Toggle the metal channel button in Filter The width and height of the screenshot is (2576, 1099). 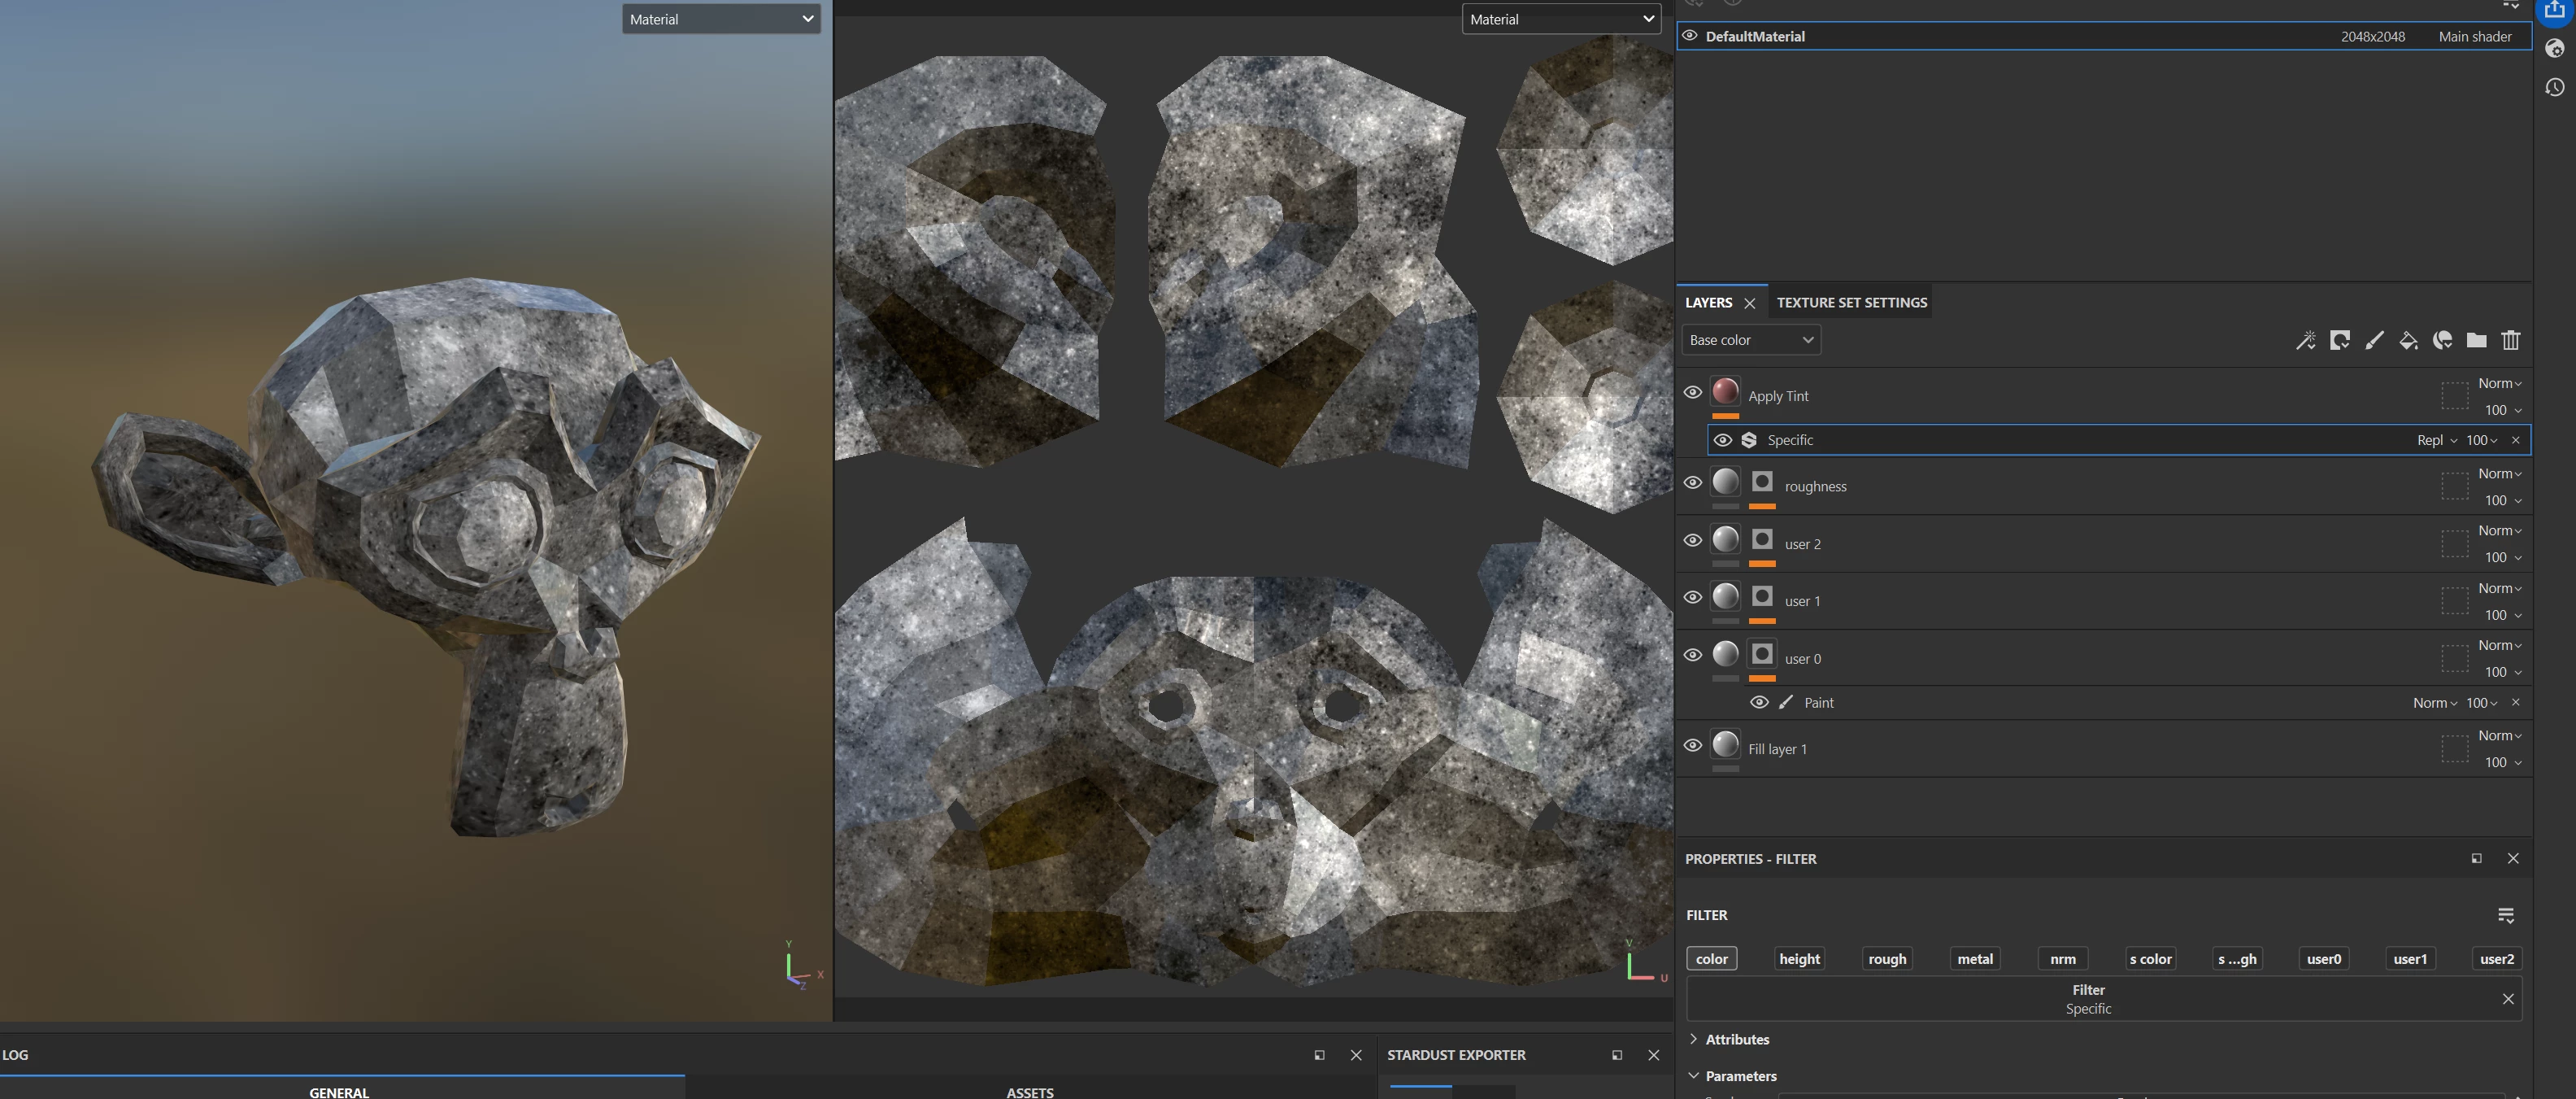(x=1975, y=958)
